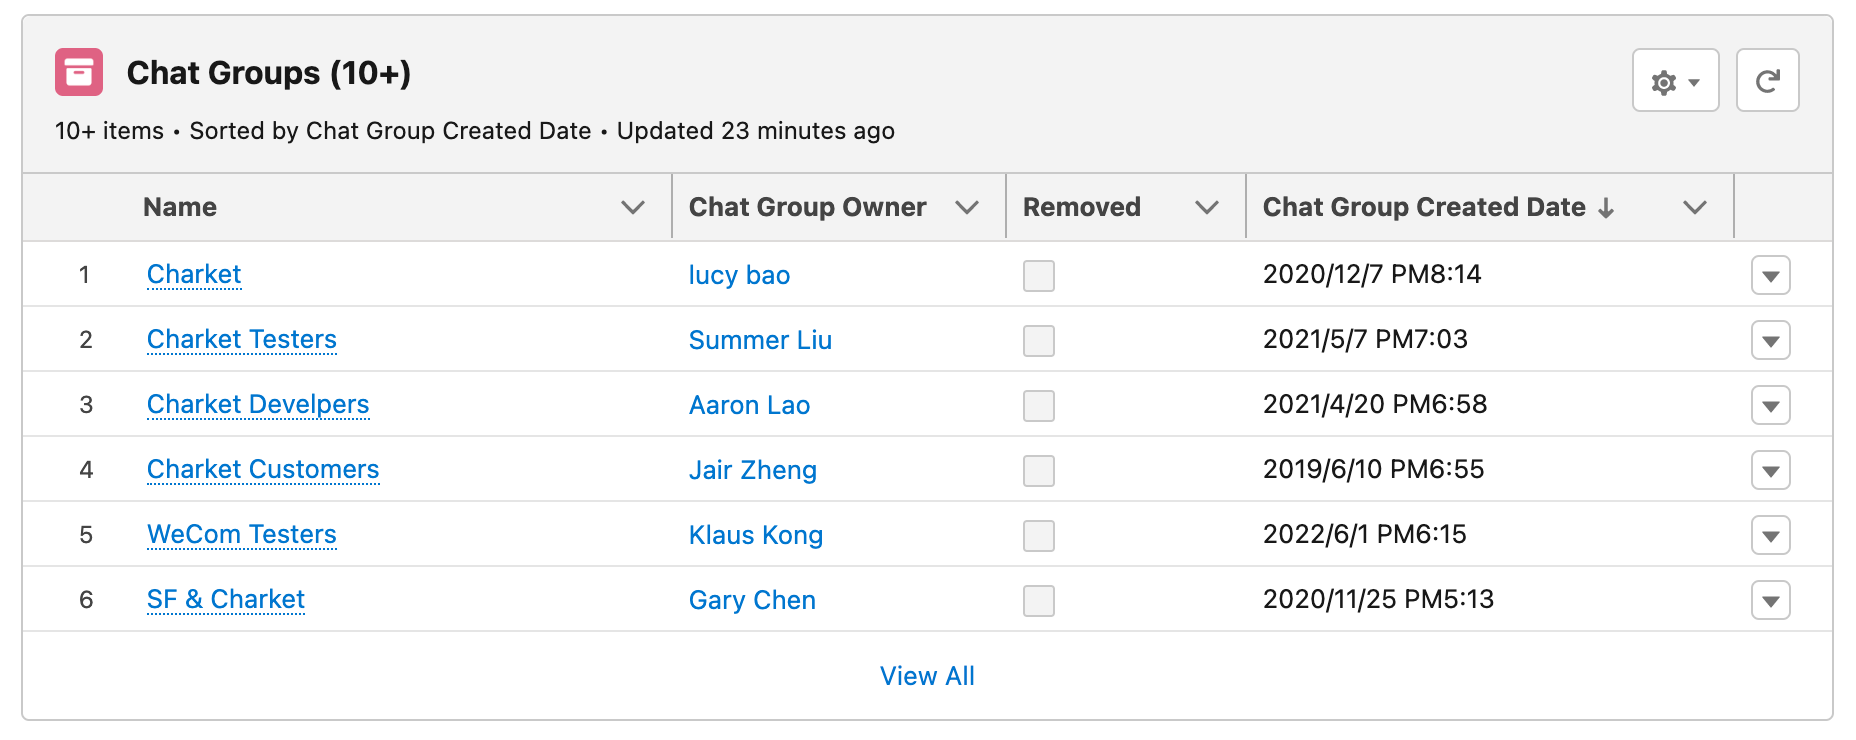
Task: Open row actions for Charket Testers
Action: tap(1770, 340)
